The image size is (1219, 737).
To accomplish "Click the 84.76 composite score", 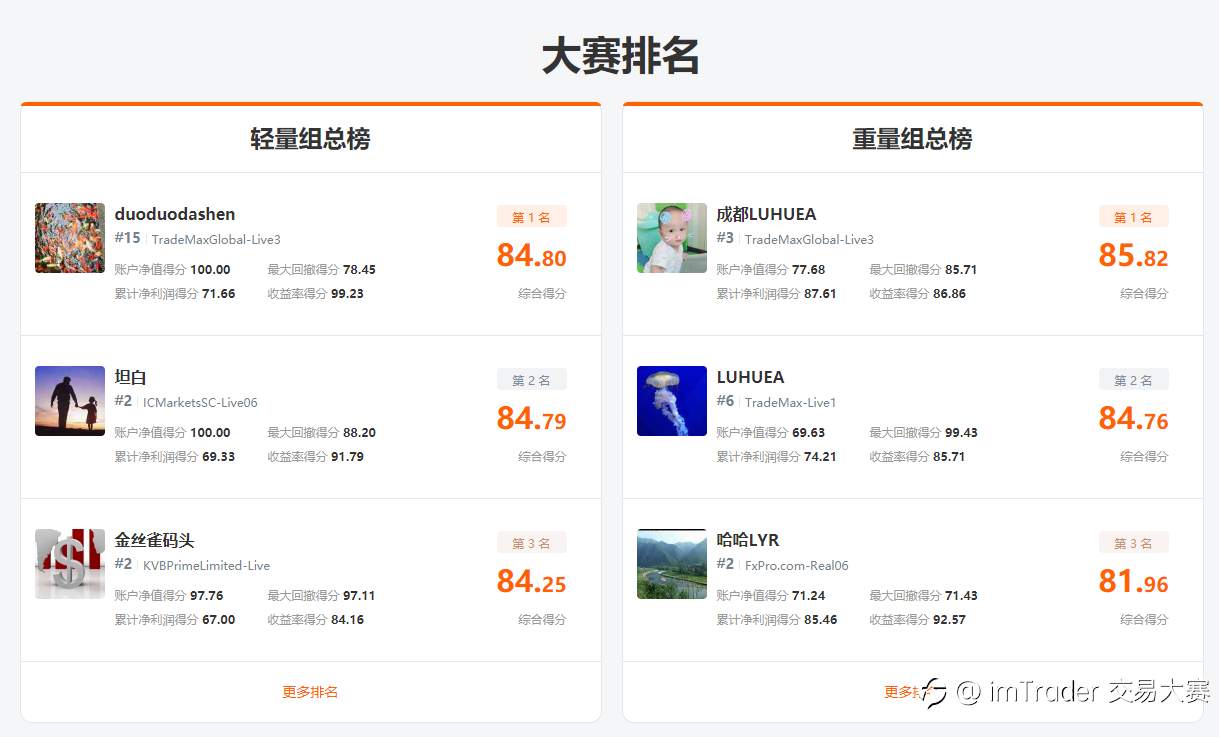I will click(x=1134, y=419).
